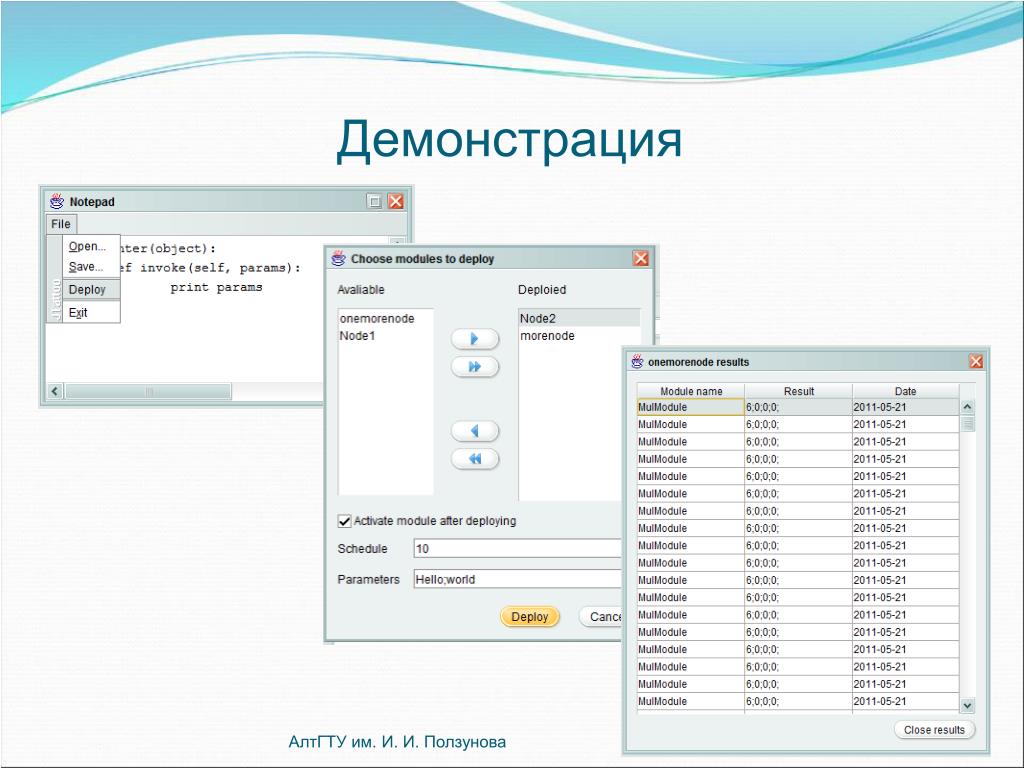Click results table scroll up arrow
This screenshot has width=1024, height=768.
click(967, 407)
